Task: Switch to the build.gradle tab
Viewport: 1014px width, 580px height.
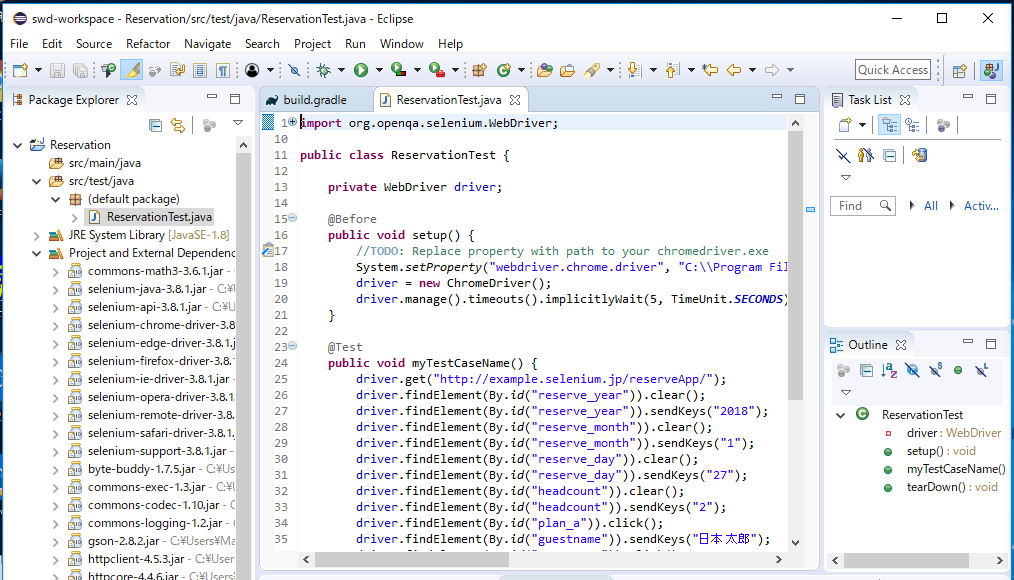Action: click(x=316, y=100)
